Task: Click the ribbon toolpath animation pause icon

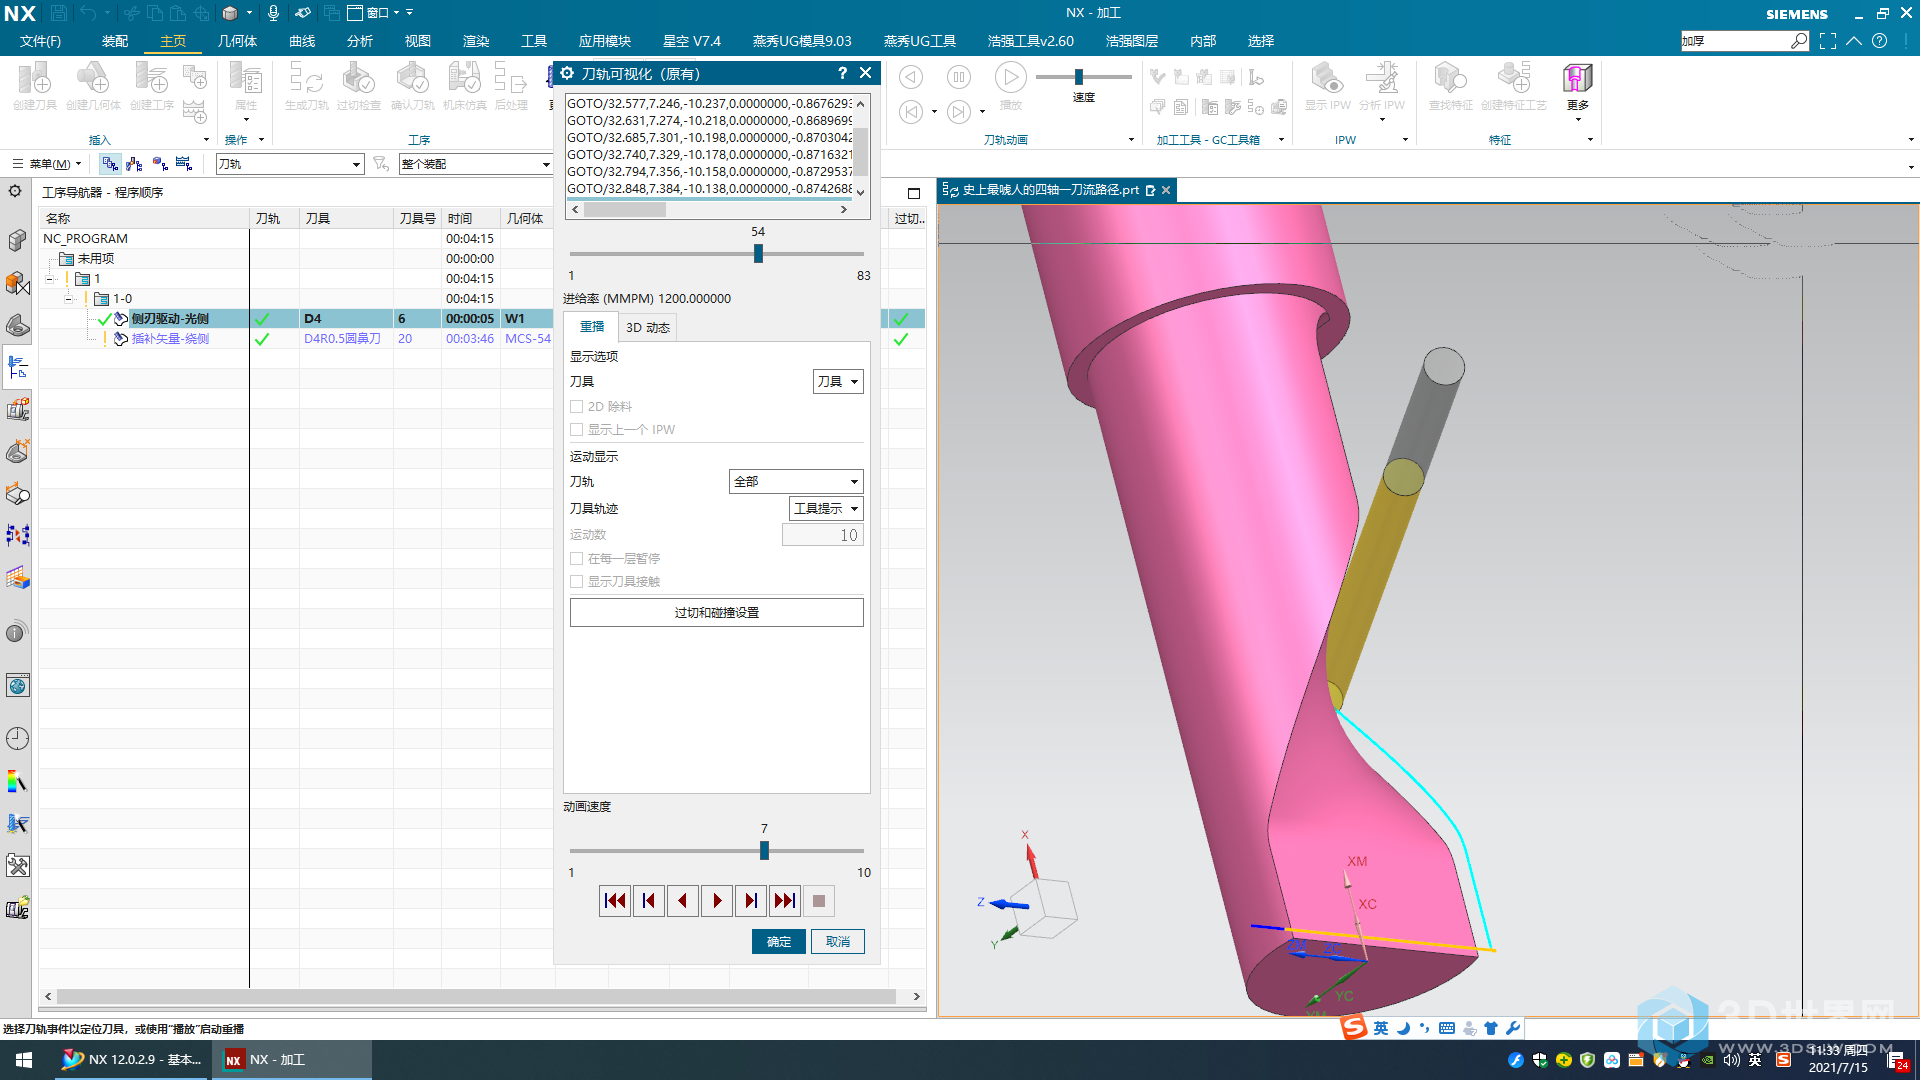Action: (958, 77)
